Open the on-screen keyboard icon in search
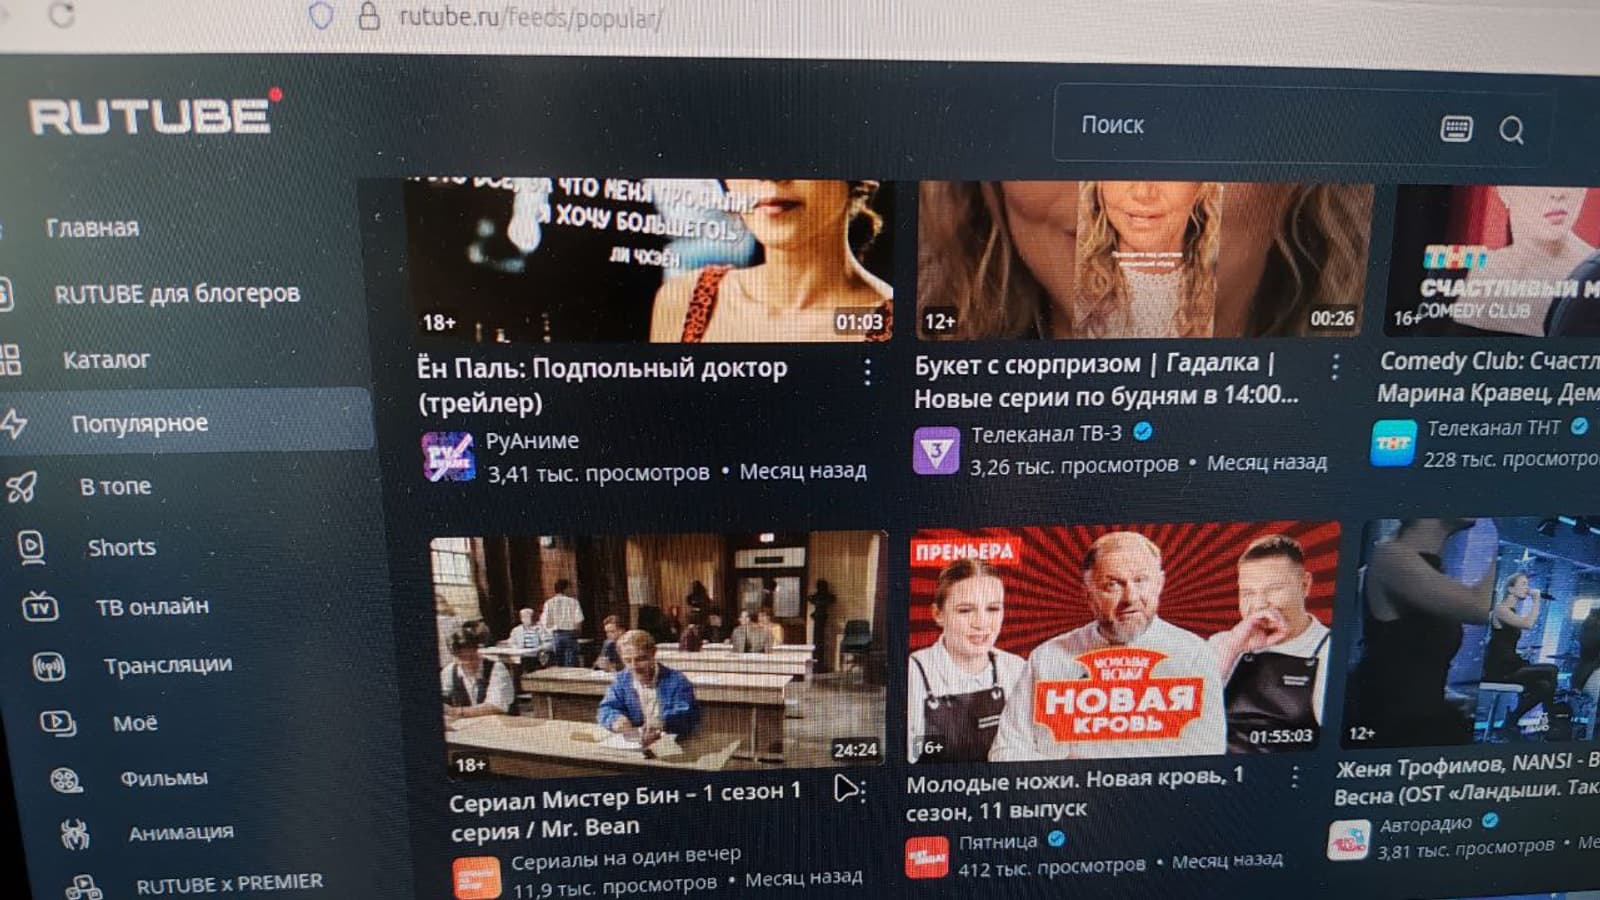Screen dimensions: 1600x900 point(1456,128)
